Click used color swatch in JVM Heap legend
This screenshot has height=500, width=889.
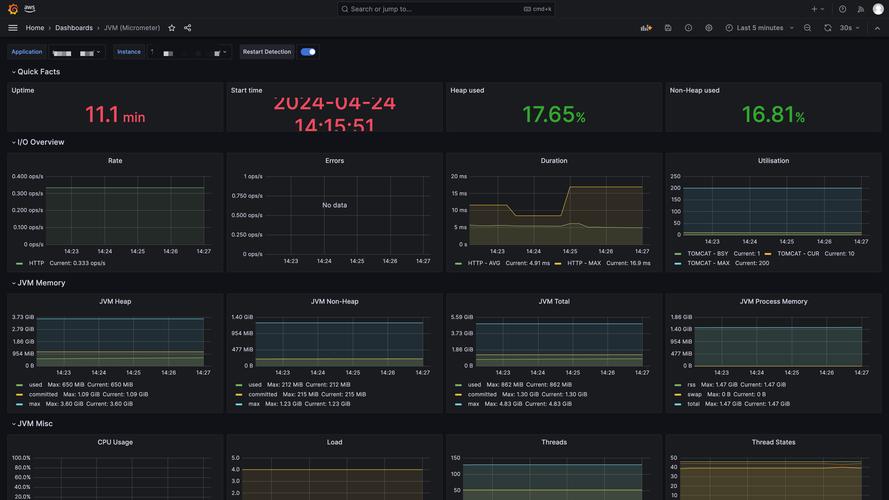pos(19,385)
